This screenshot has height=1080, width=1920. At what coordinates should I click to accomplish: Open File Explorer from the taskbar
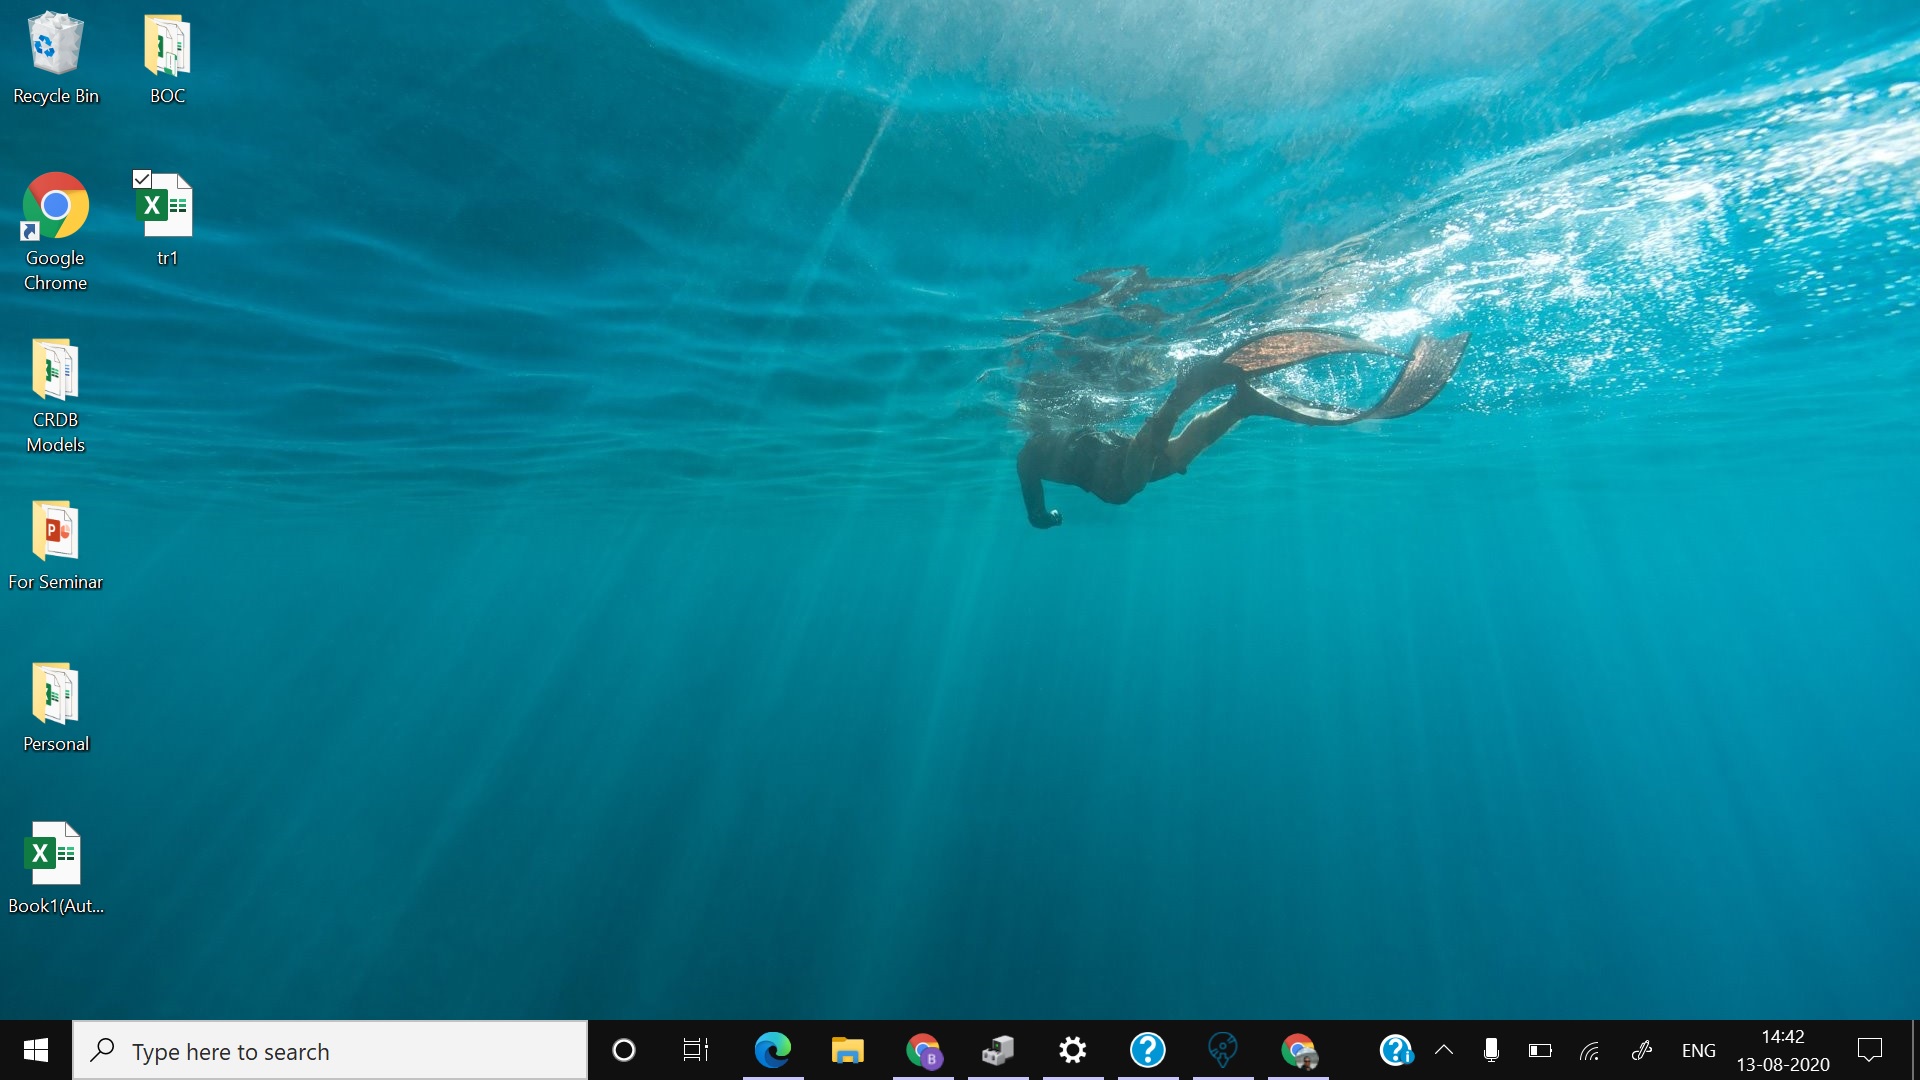pyautogui.click(x=848, y=1050)
